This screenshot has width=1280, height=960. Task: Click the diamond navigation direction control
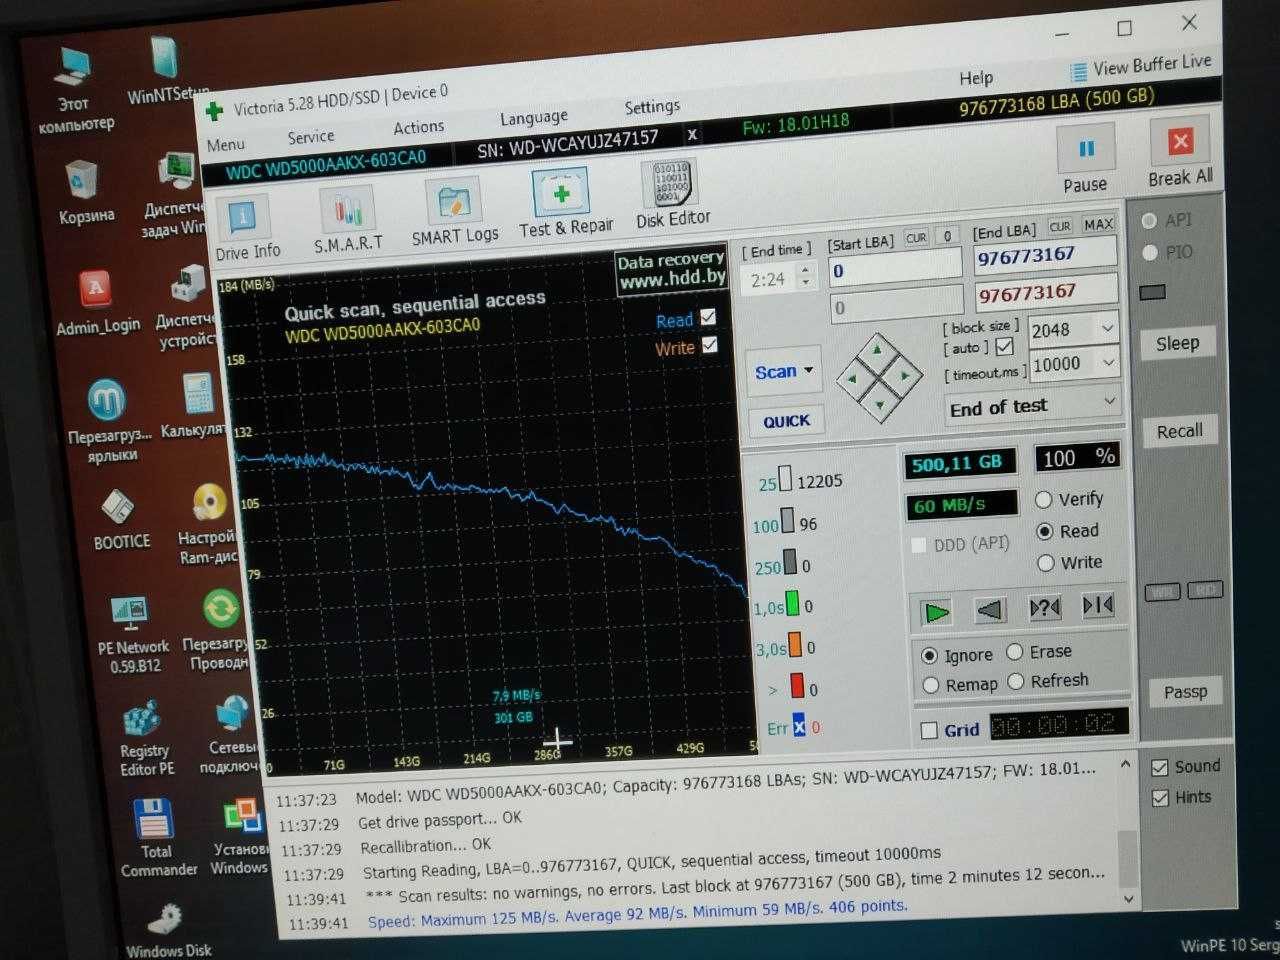pos(877,377)
